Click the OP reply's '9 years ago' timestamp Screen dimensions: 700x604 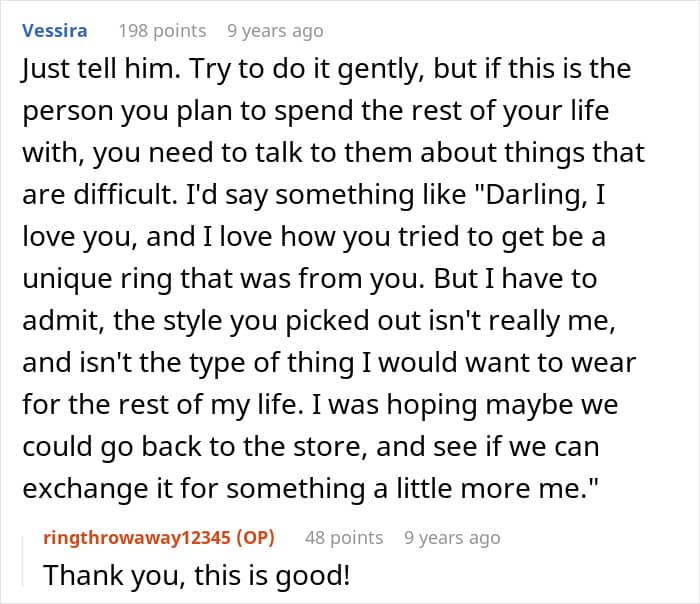tap(452, 538)
